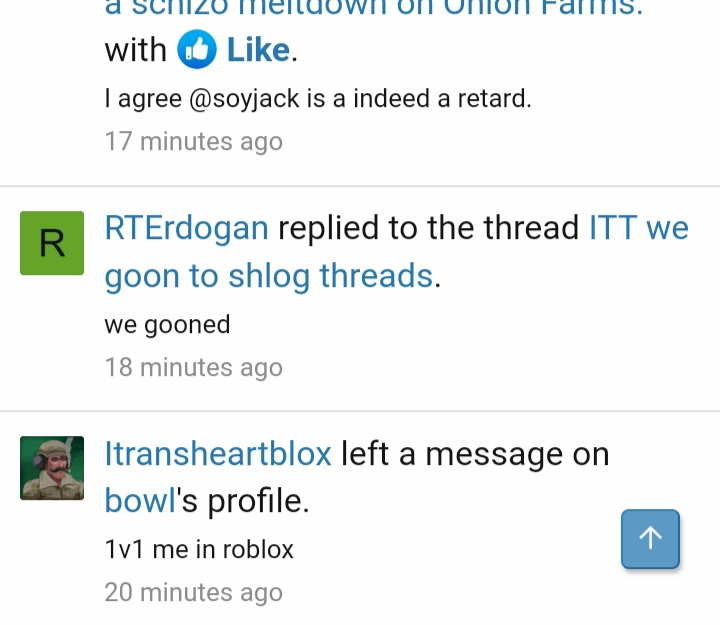Visit bowl's profile link
This screenshot has width=720, height=625.
point(141,500)
